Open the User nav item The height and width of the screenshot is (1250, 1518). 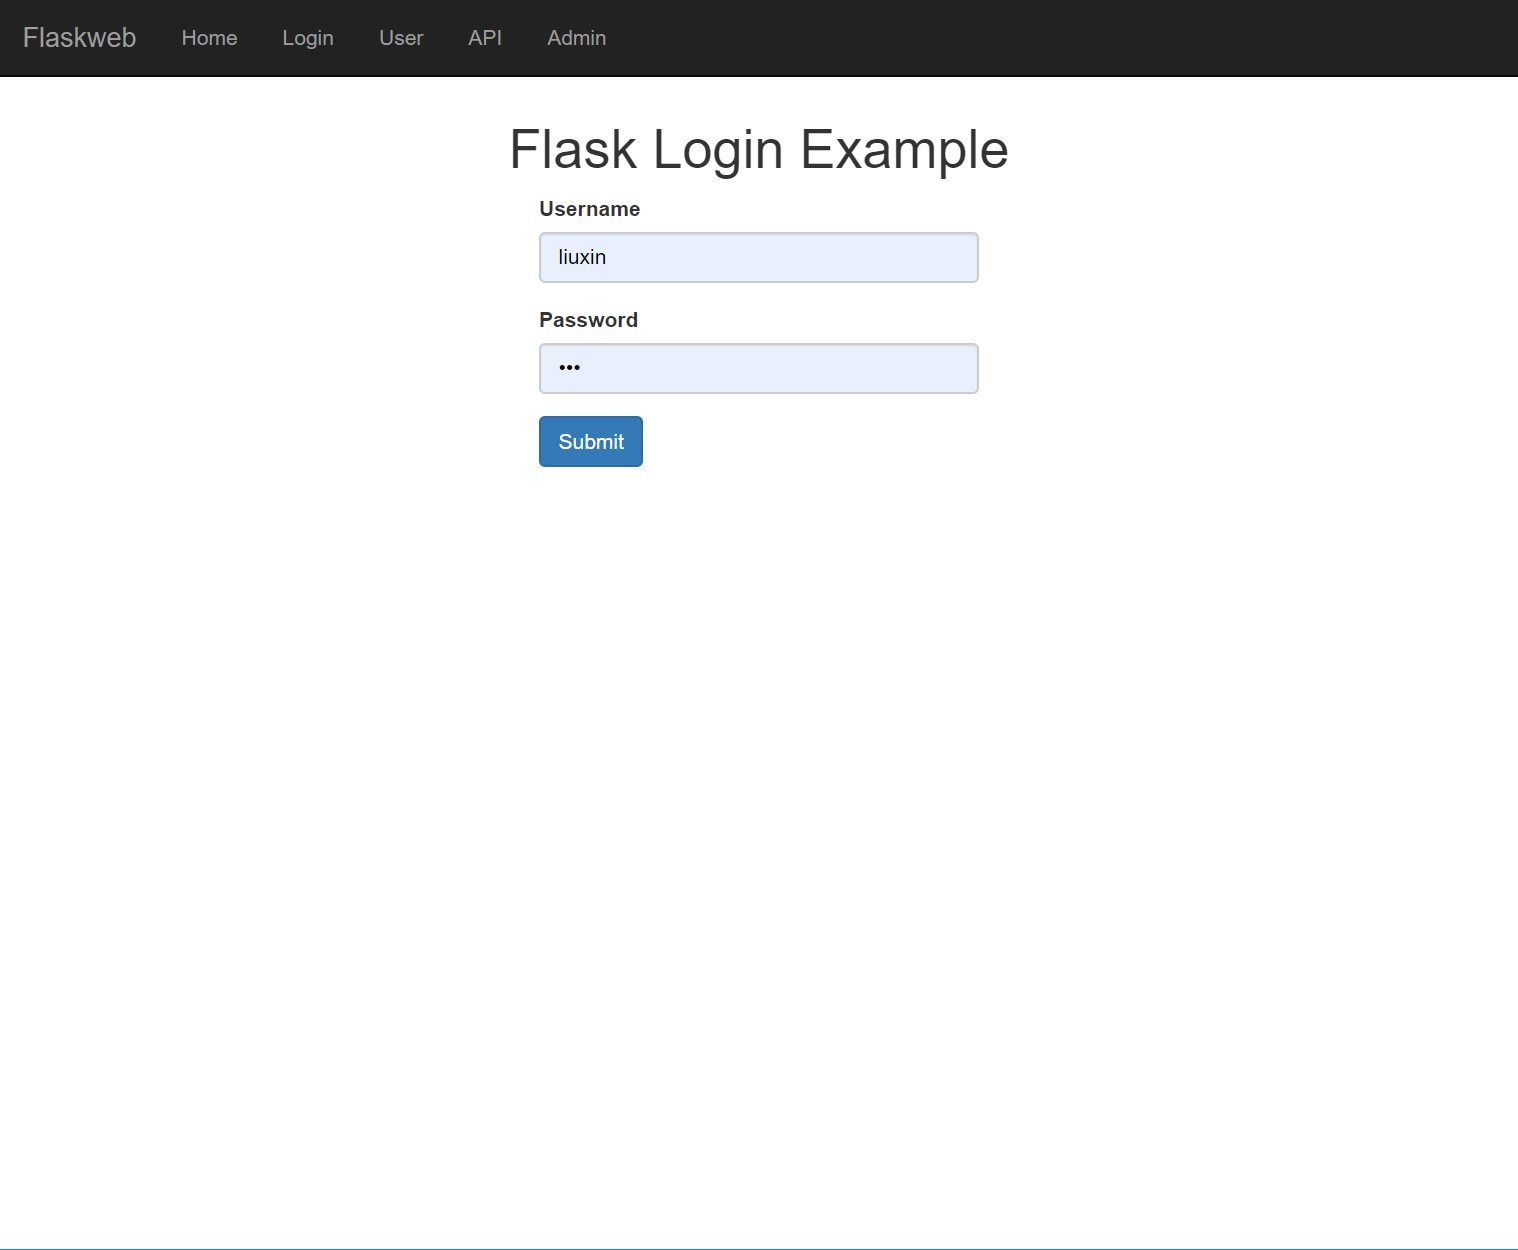[401, 38]
